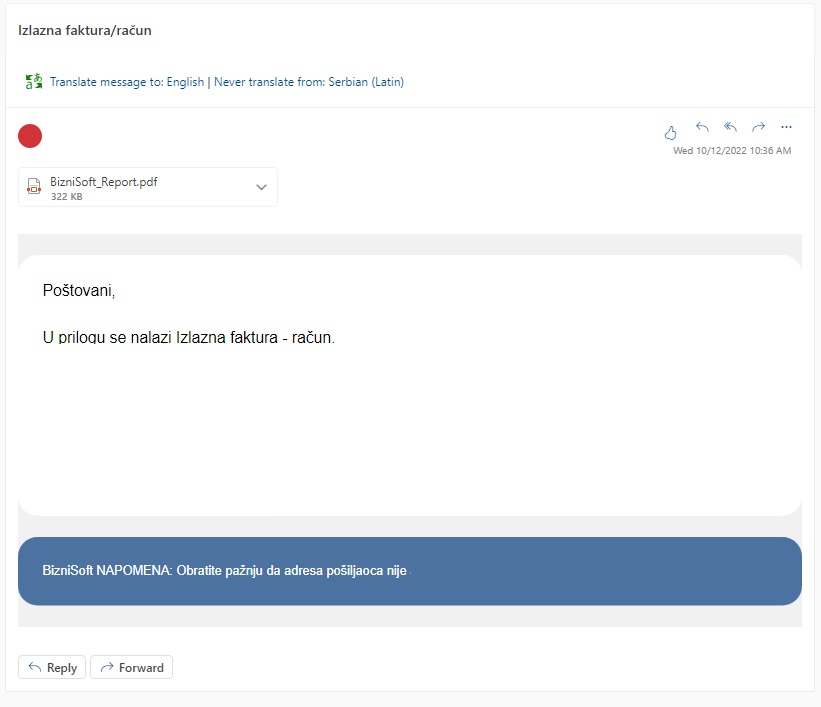The image size is (821, 707).
Task: Click the blue BizniSoft NAPOMENA banner
Action: [x=409, y=571]
